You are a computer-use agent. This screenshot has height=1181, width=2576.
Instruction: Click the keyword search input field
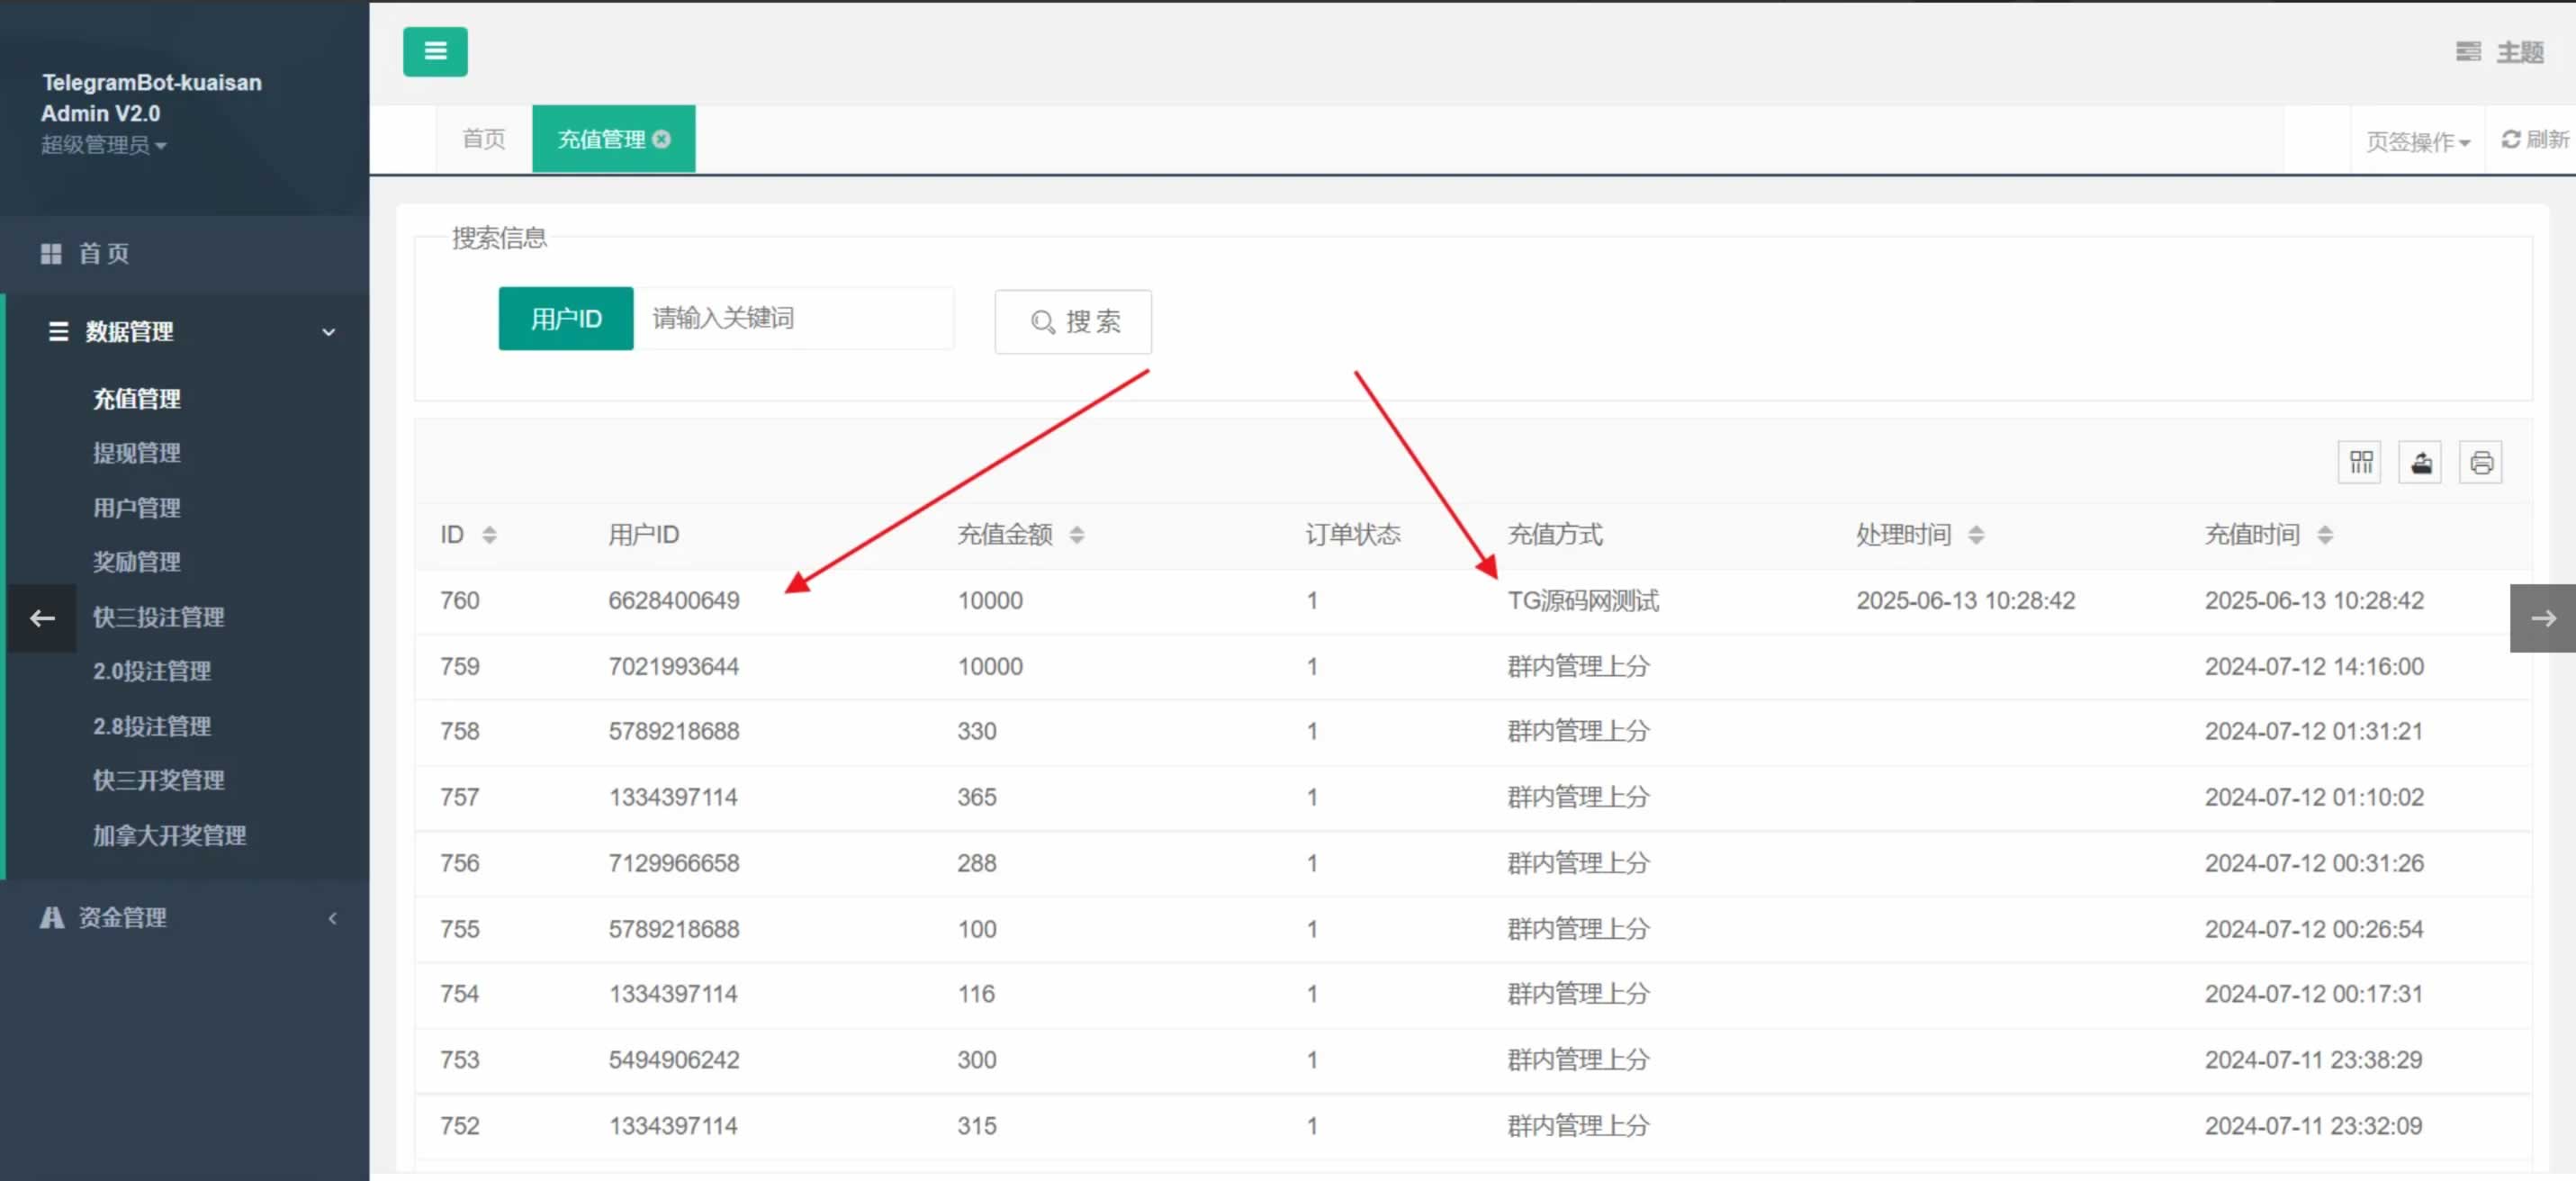click(794, 318)
